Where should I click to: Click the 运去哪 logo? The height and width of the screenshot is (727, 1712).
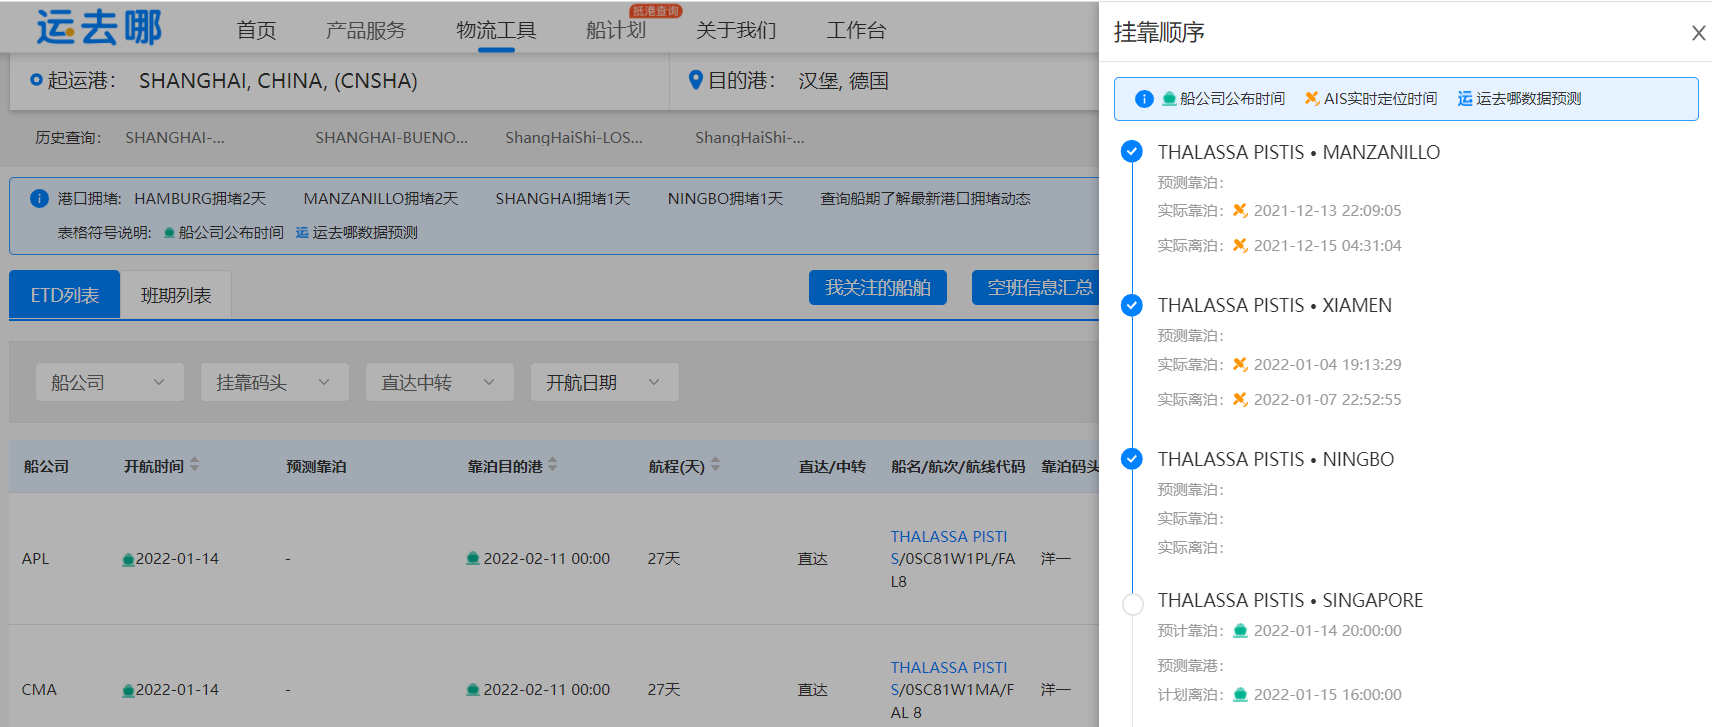click(98, 27)
